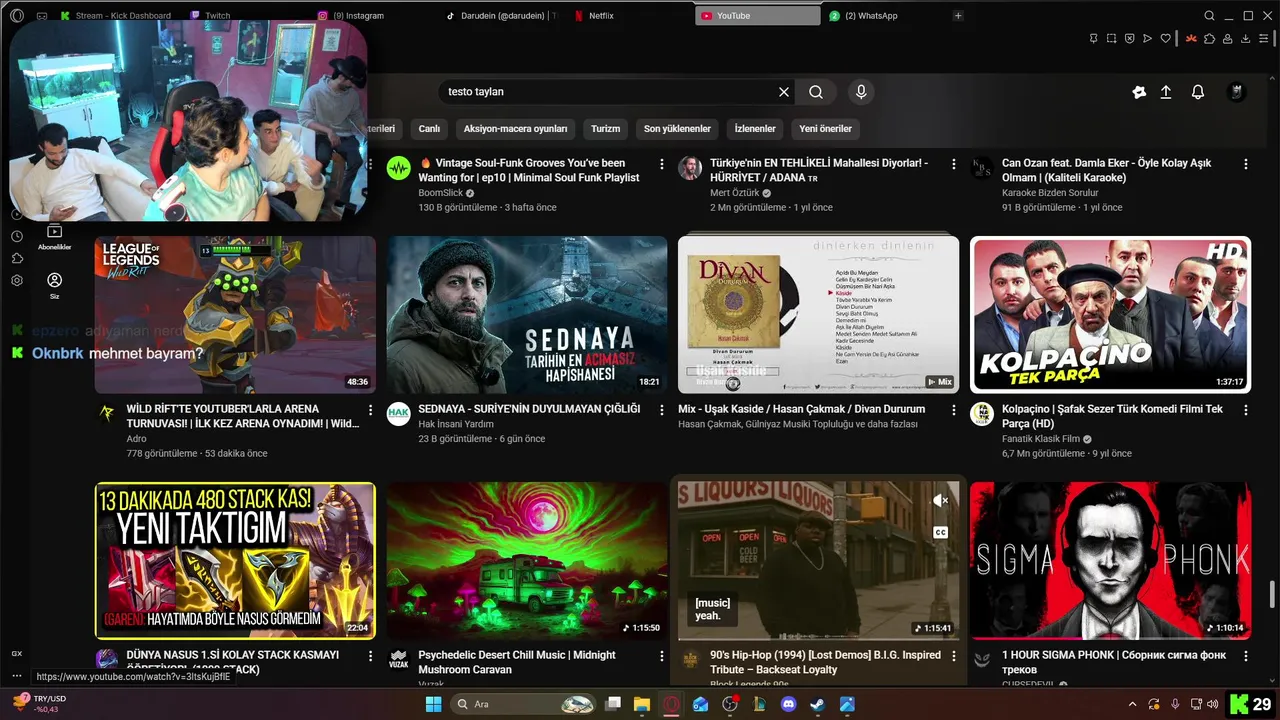Open options for Psychedelic Desert Chill Music

click(661, 656)
